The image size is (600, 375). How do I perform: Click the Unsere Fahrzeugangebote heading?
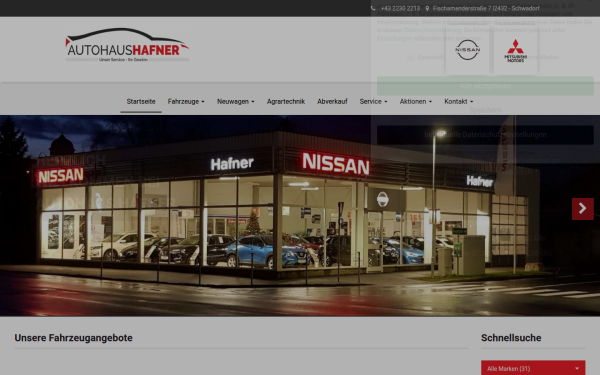coord(73,338)
